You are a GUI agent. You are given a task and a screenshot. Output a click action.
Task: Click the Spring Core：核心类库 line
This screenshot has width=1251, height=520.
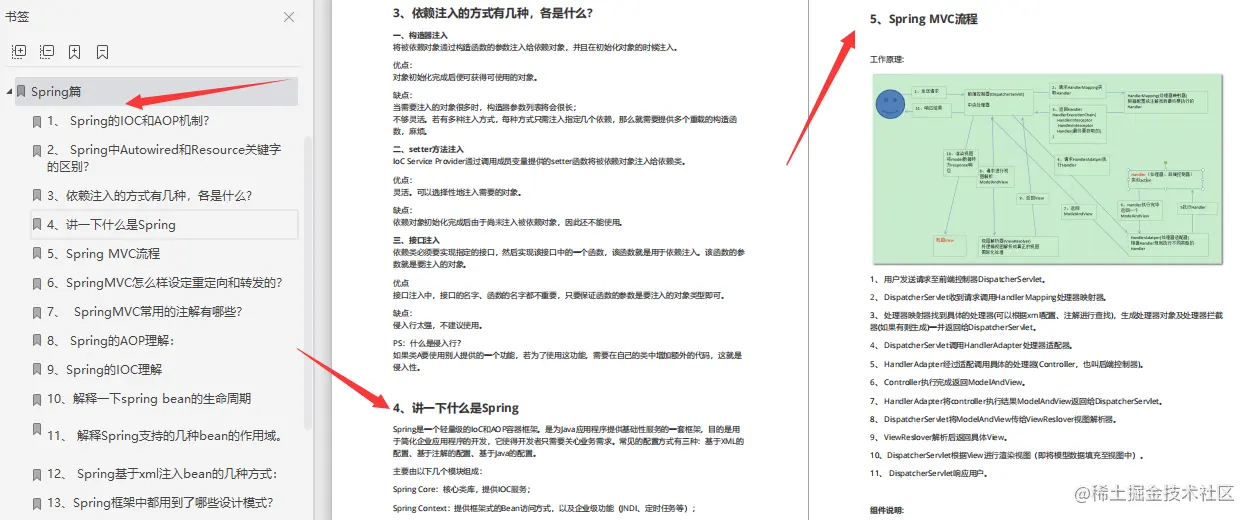coord(461,489)
